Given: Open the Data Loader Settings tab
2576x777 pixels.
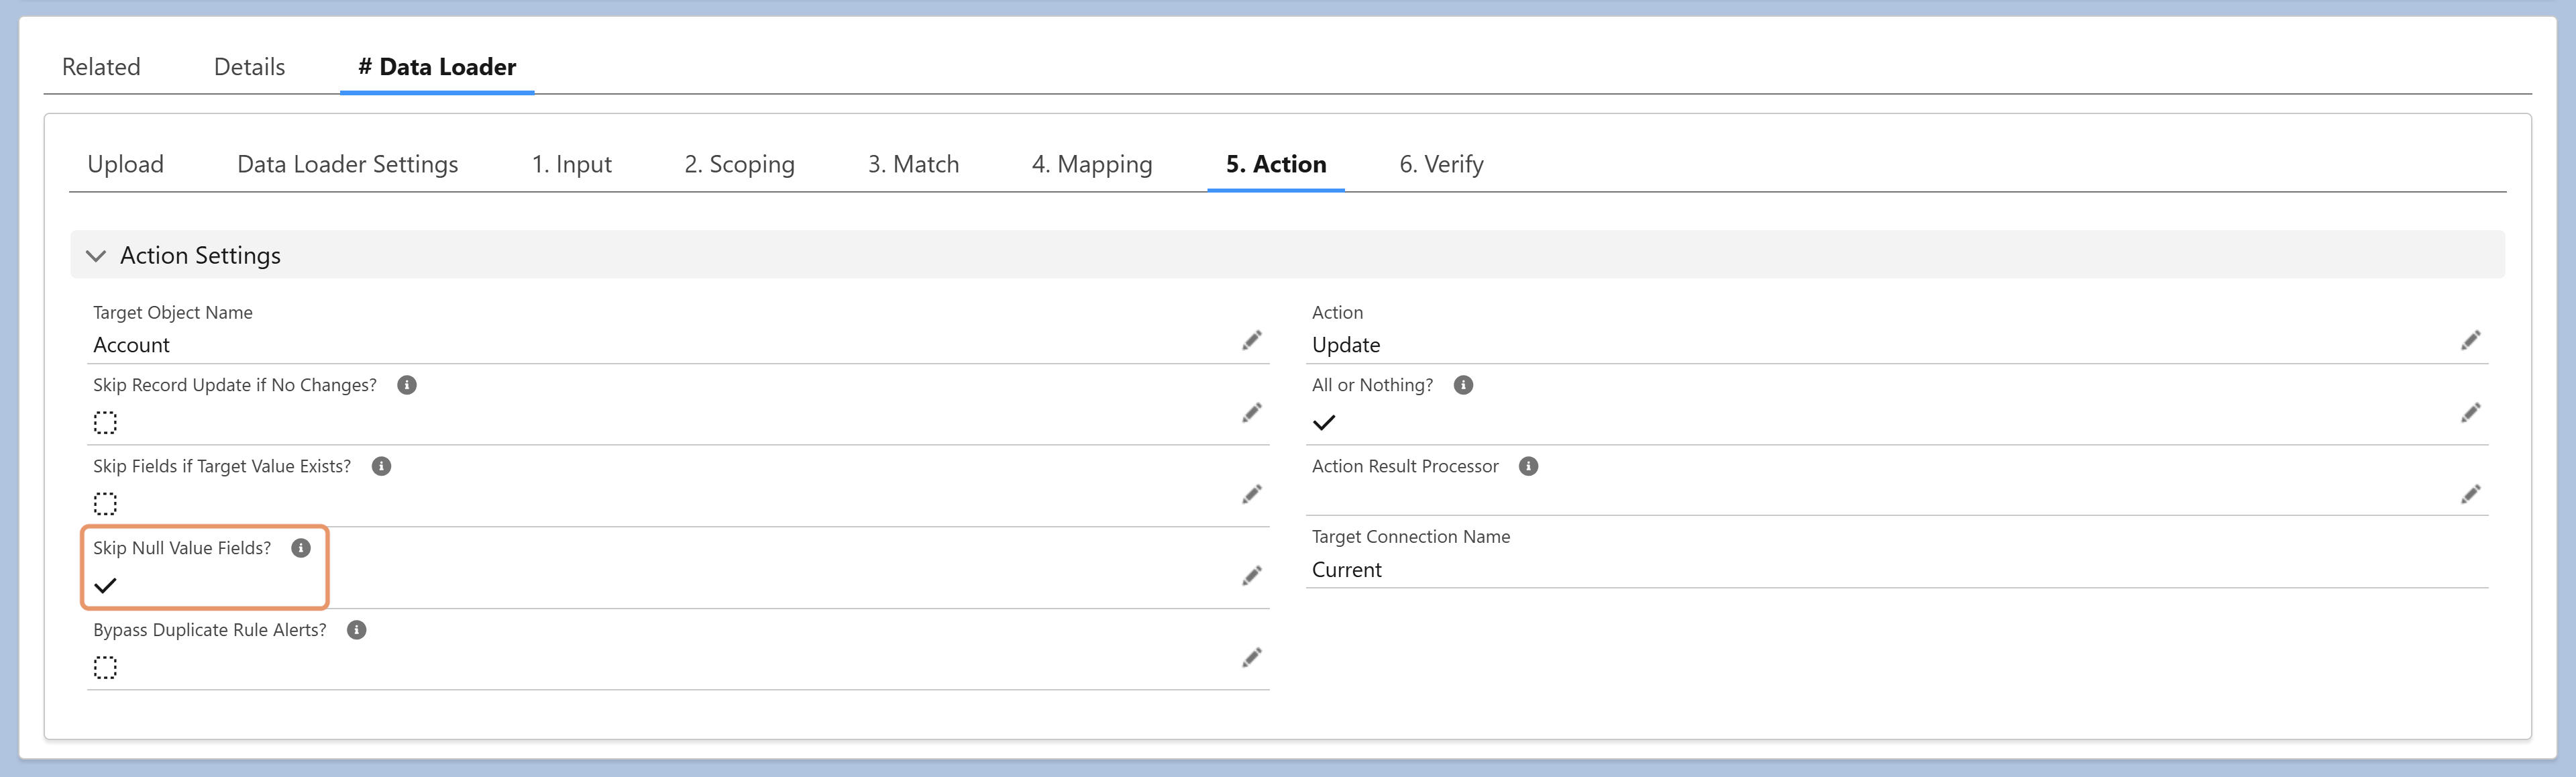Looking at the screenshot, I should [347, 164].
